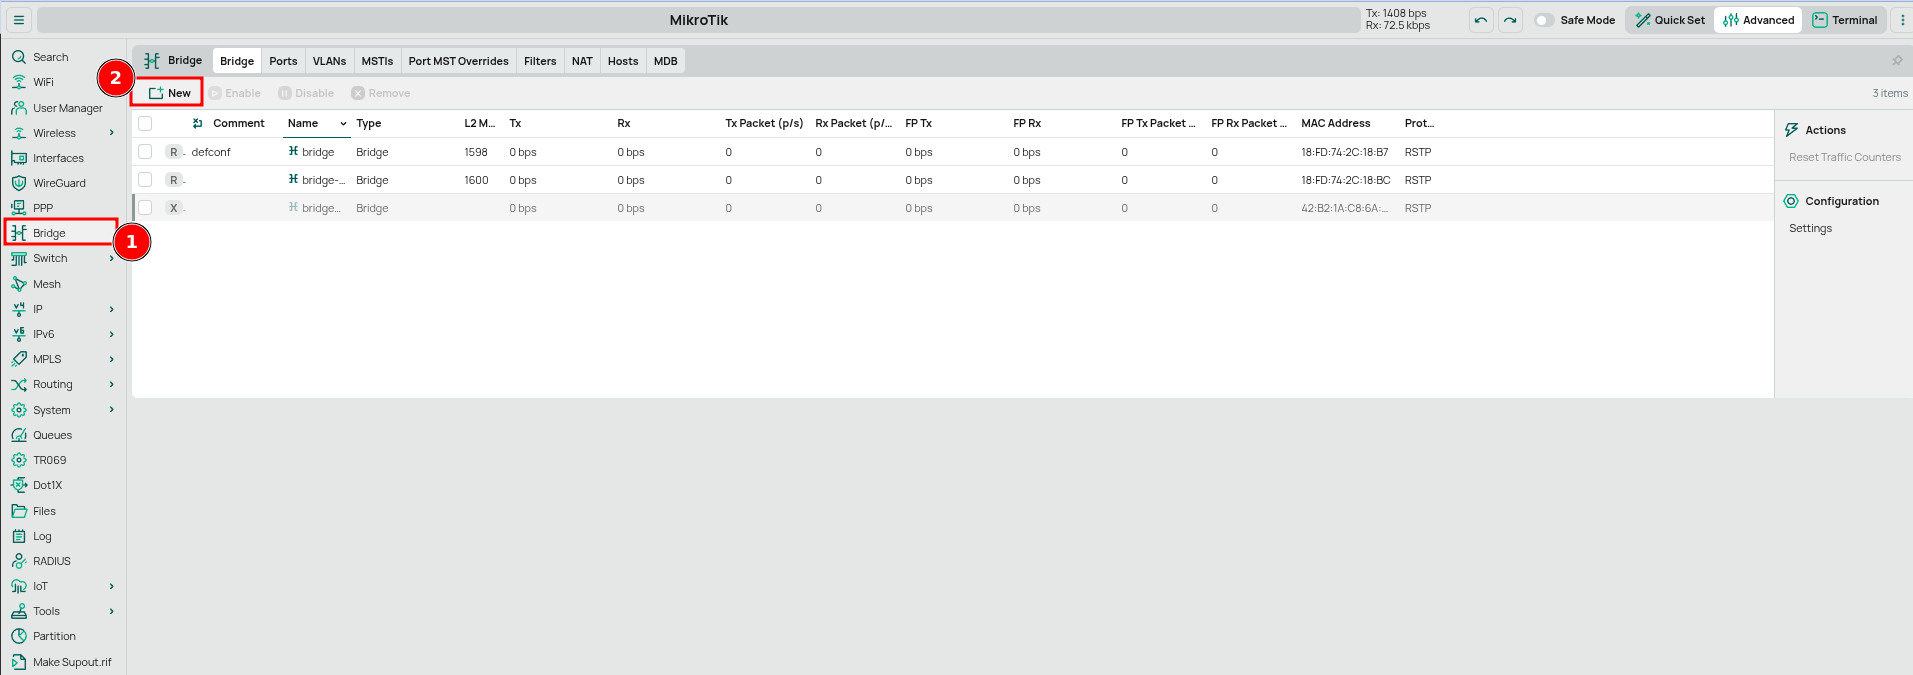The width and height of the screenshot is (1913, 675).
Task: Sort table by the MAC Address column
Action: point(1335,124)
